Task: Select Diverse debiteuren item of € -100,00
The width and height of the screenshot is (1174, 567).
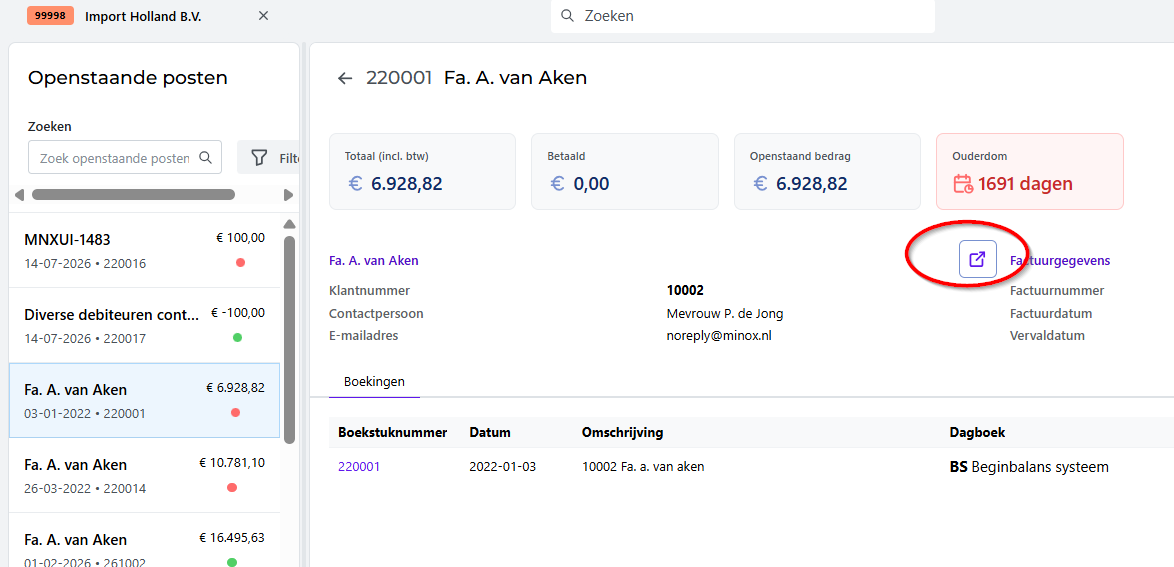Action: pos(145,325)
